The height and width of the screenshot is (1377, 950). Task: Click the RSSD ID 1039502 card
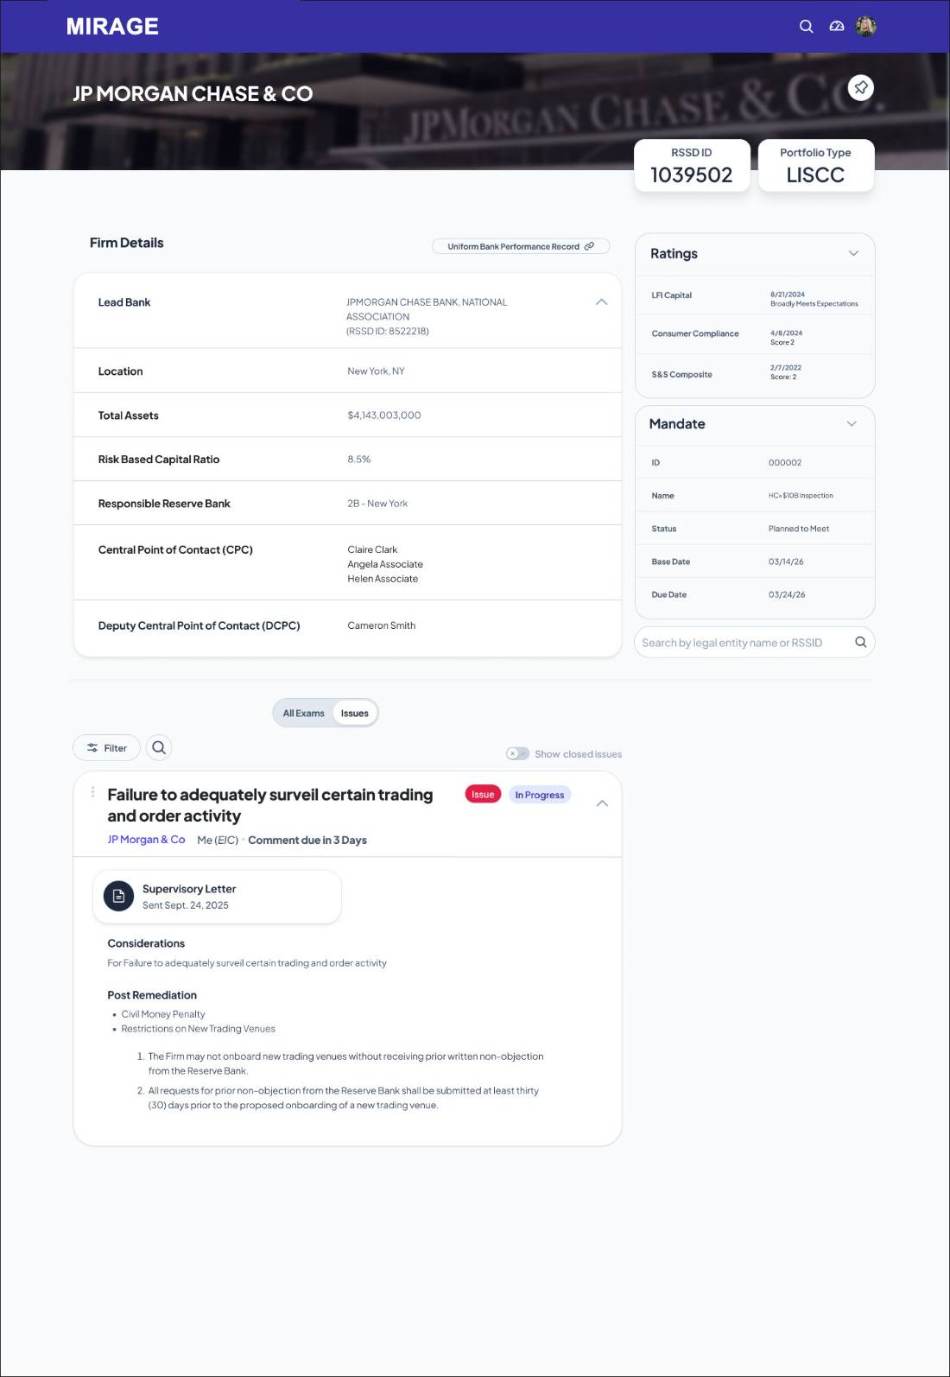click(692, 165)
